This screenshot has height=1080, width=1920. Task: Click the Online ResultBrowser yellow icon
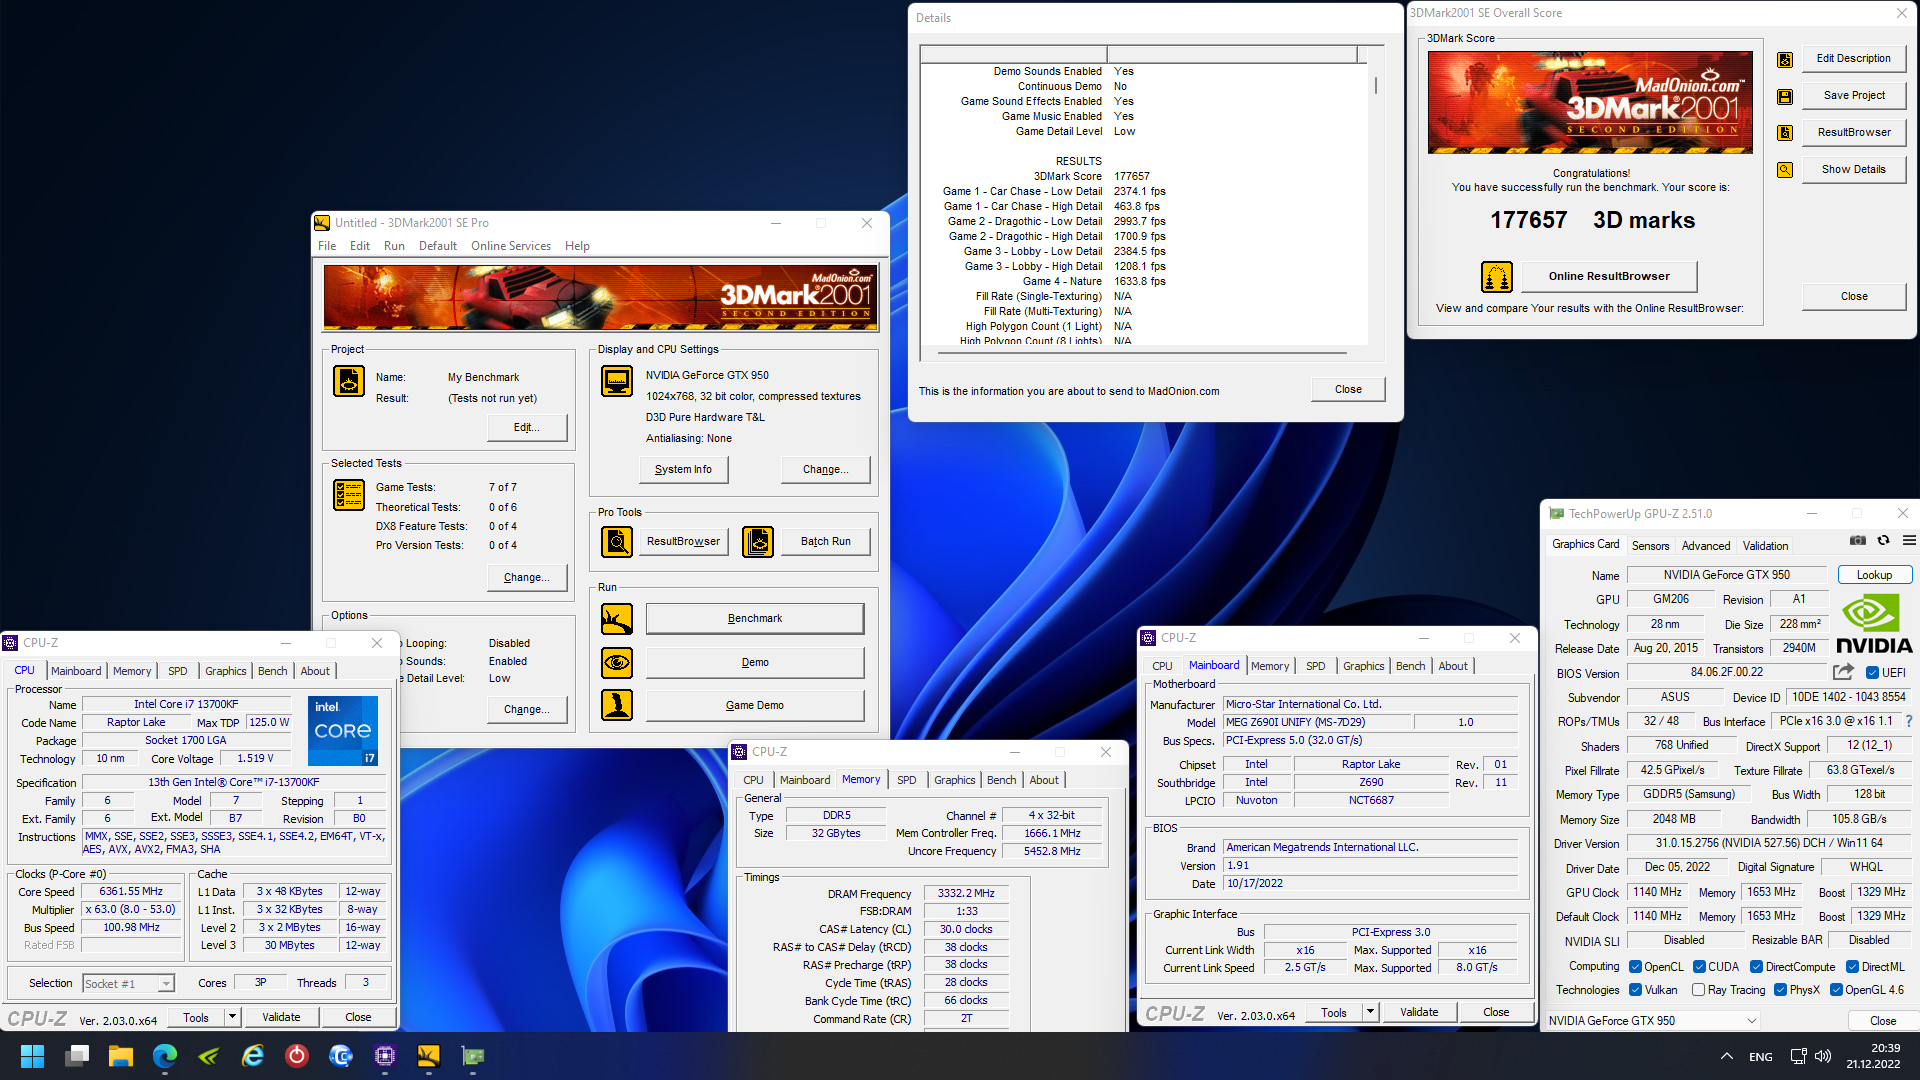coord(1497,276)
